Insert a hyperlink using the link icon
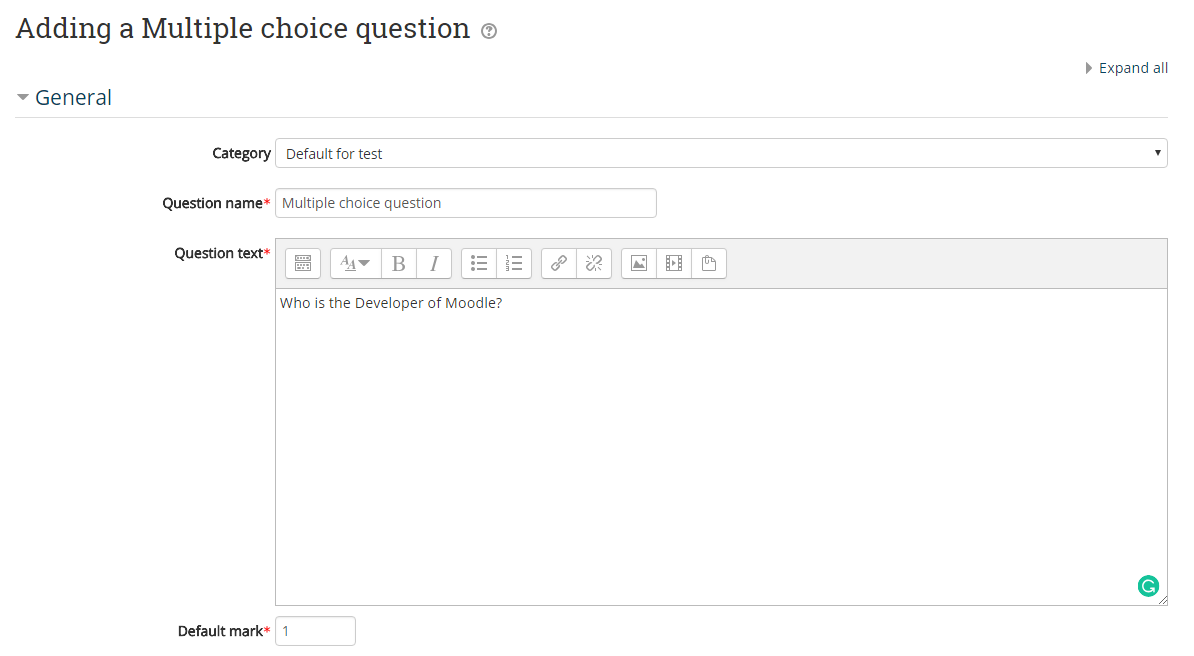This screenshot has width=1194, height=656. [x=558, y=263]
